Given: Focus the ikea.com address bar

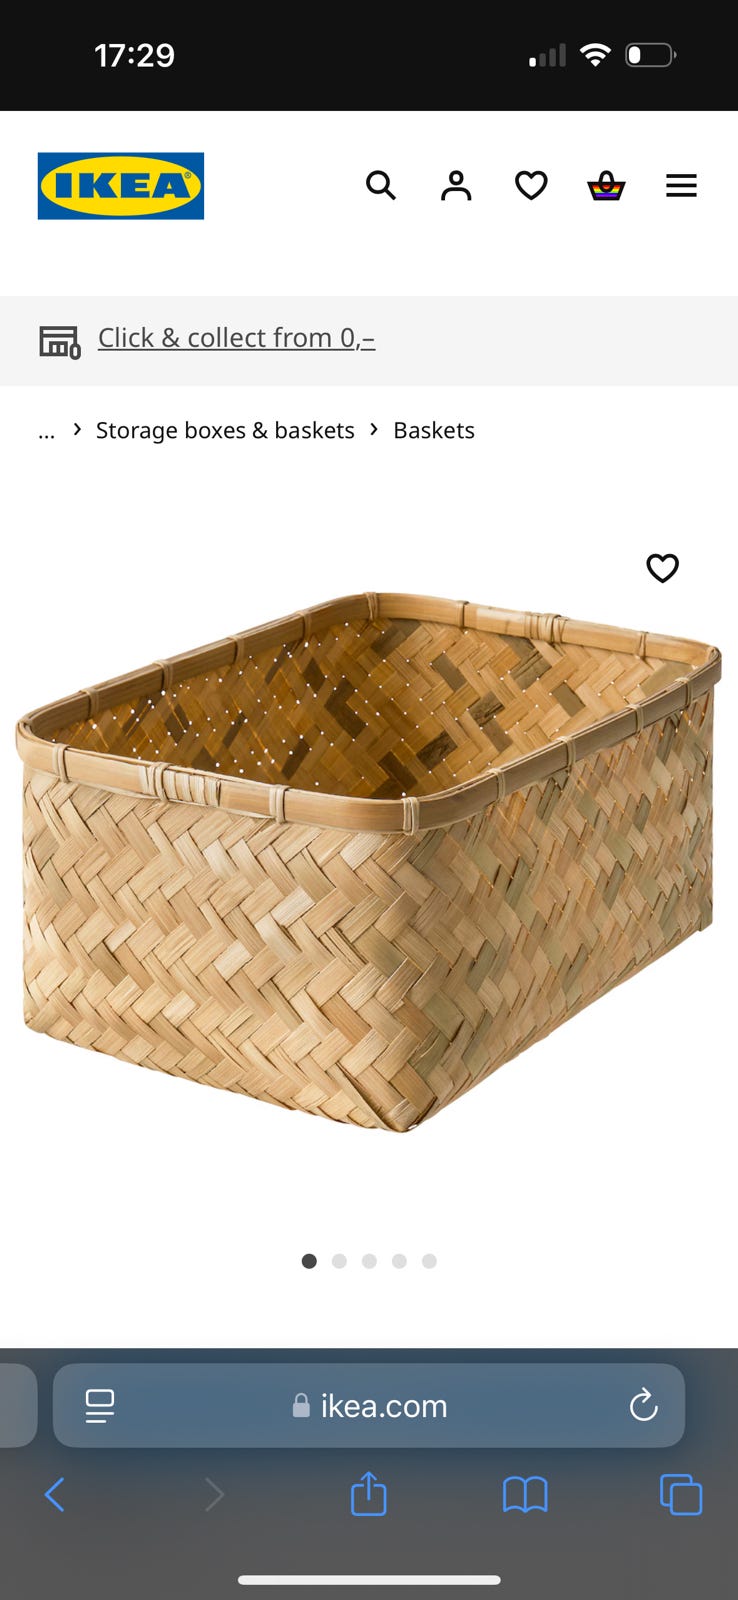Looking at the screenshot, I should click(x=369, y=1405).
